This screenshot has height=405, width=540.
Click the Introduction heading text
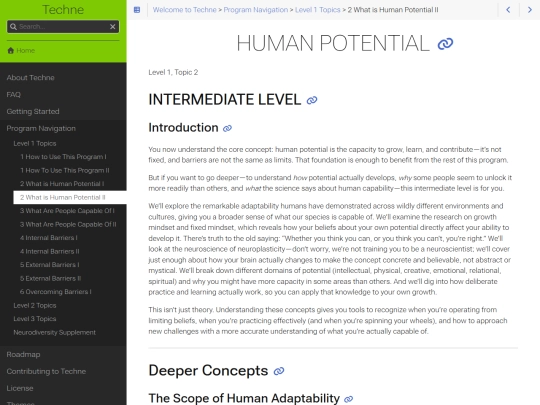tap(183, 128)
